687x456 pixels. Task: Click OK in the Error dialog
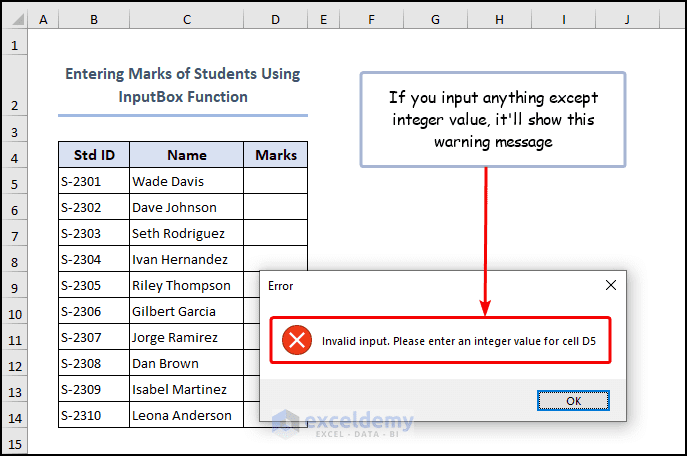tap(573, 400)
